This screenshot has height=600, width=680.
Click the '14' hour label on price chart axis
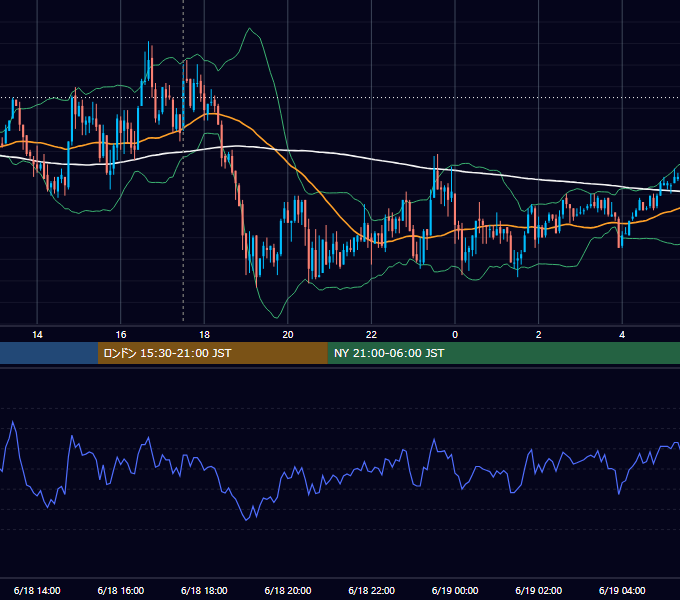point(37,335)
